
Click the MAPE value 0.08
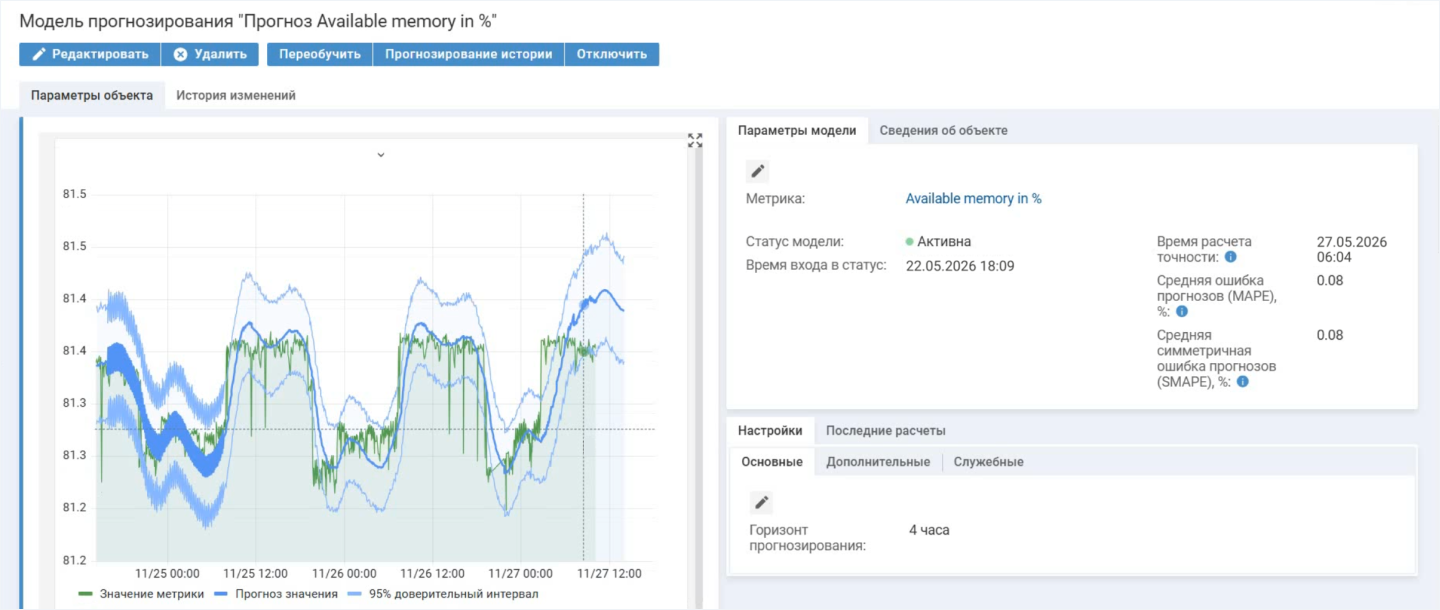point(1330,281)
